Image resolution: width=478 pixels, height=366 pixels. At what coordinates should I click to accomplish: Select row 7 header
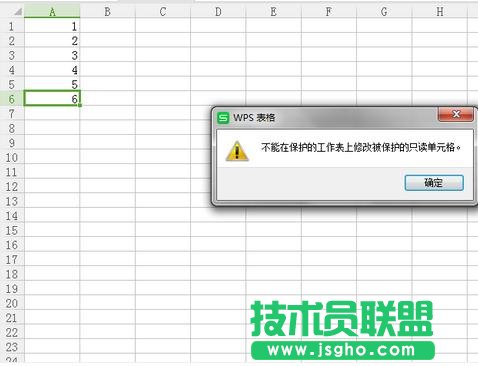(x=12, y=114)
